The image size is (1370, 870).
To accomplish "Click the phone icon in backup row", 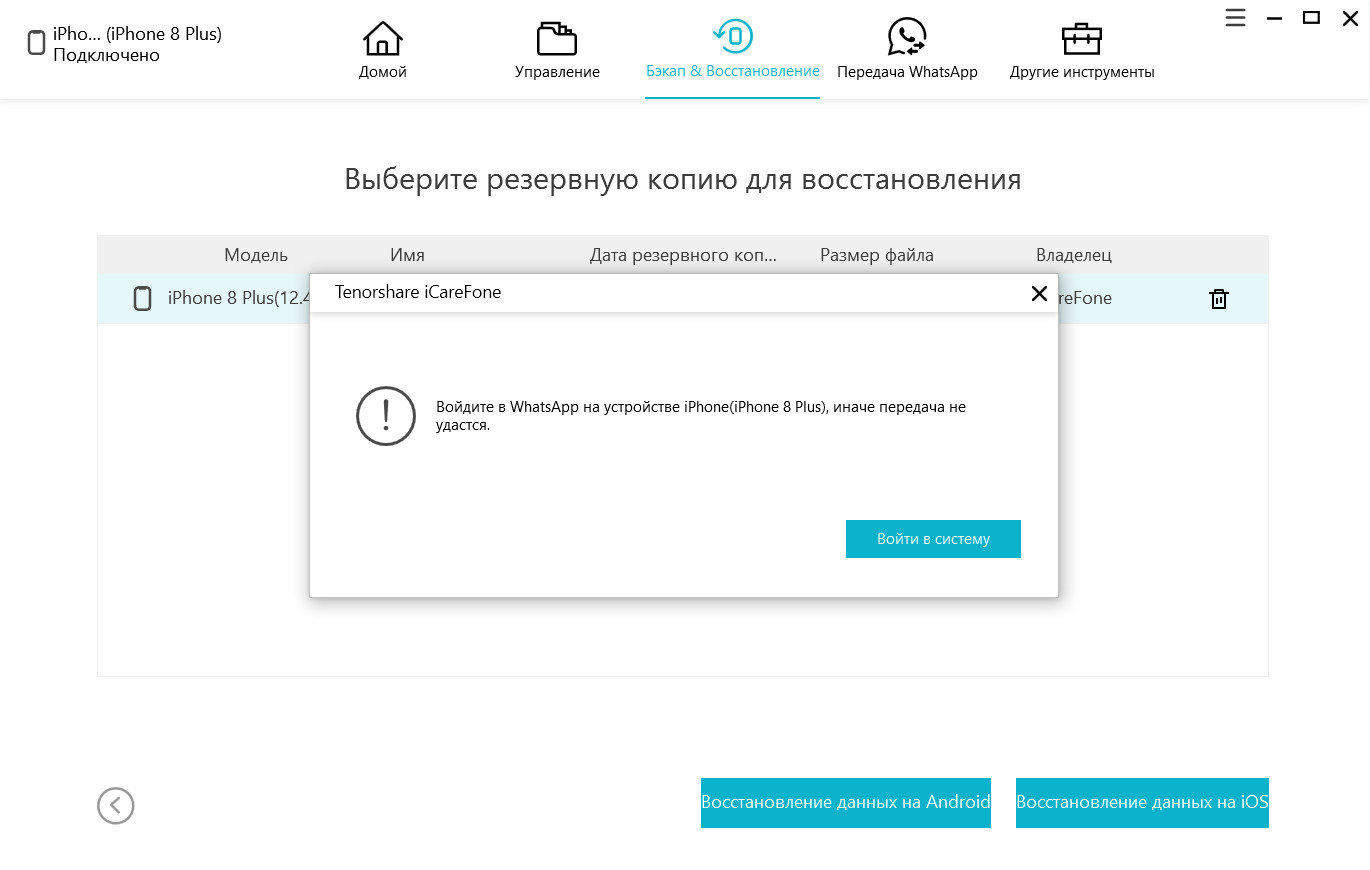I will coord(143,298).
